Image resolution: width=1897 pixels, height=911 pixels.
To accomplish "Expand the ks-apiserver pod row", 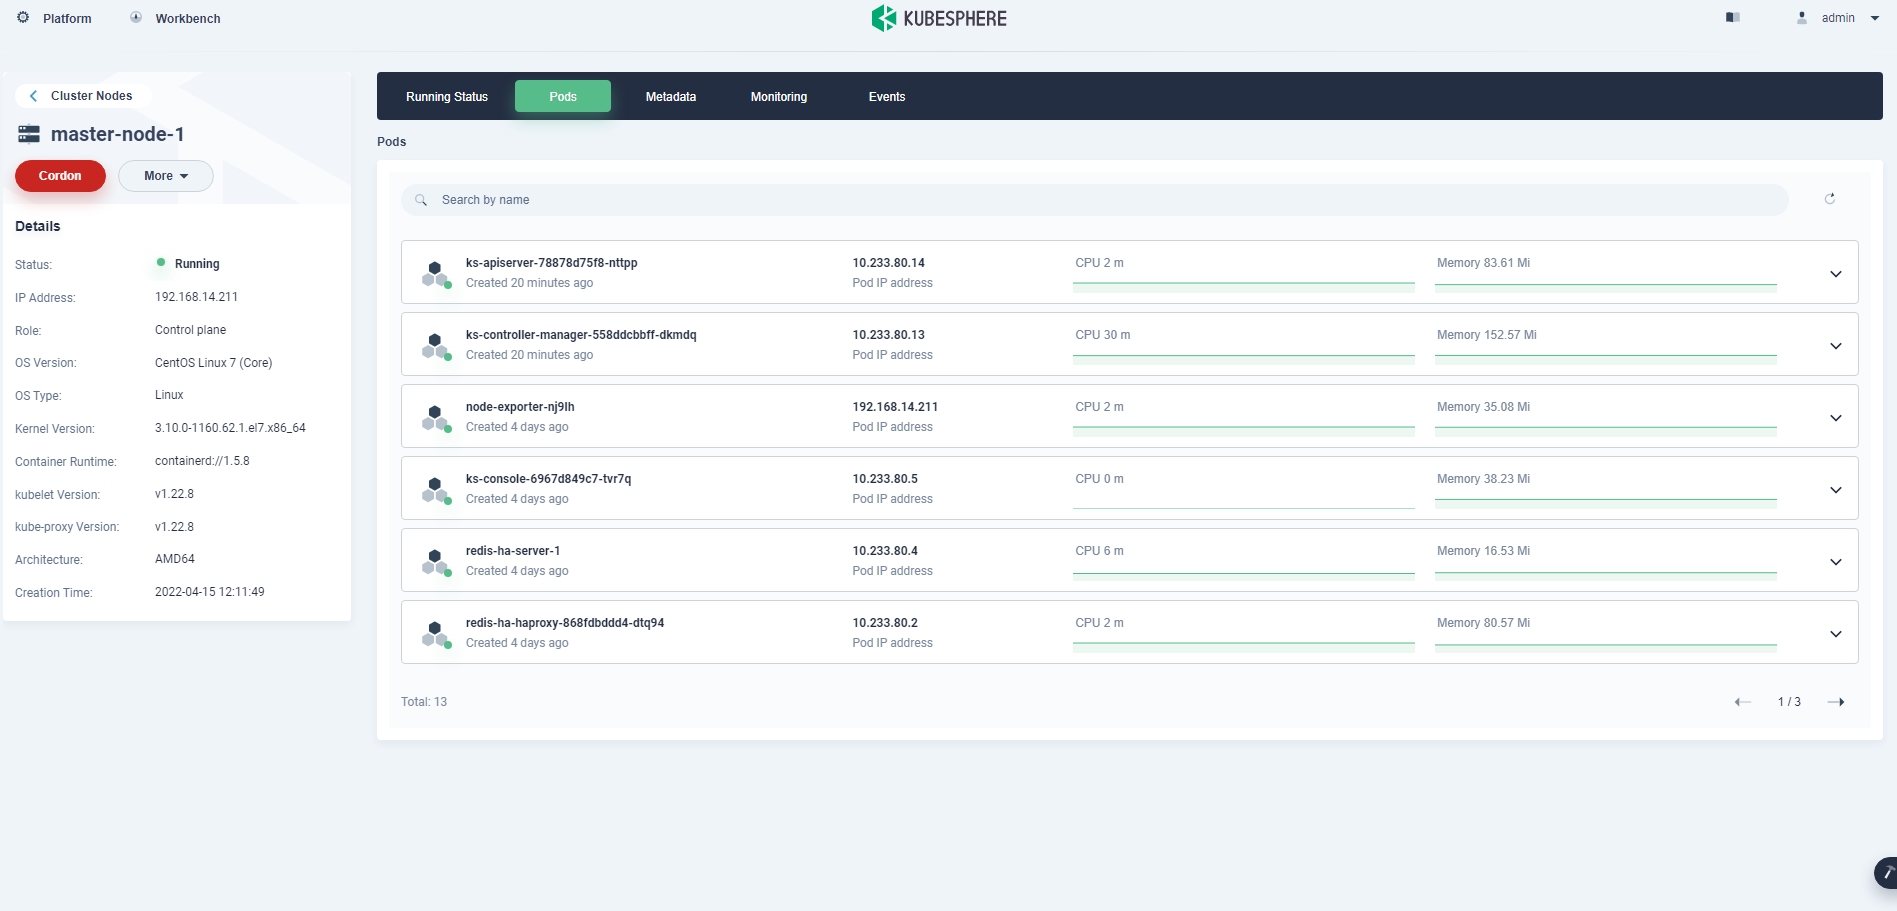I will pos(1835,274).
